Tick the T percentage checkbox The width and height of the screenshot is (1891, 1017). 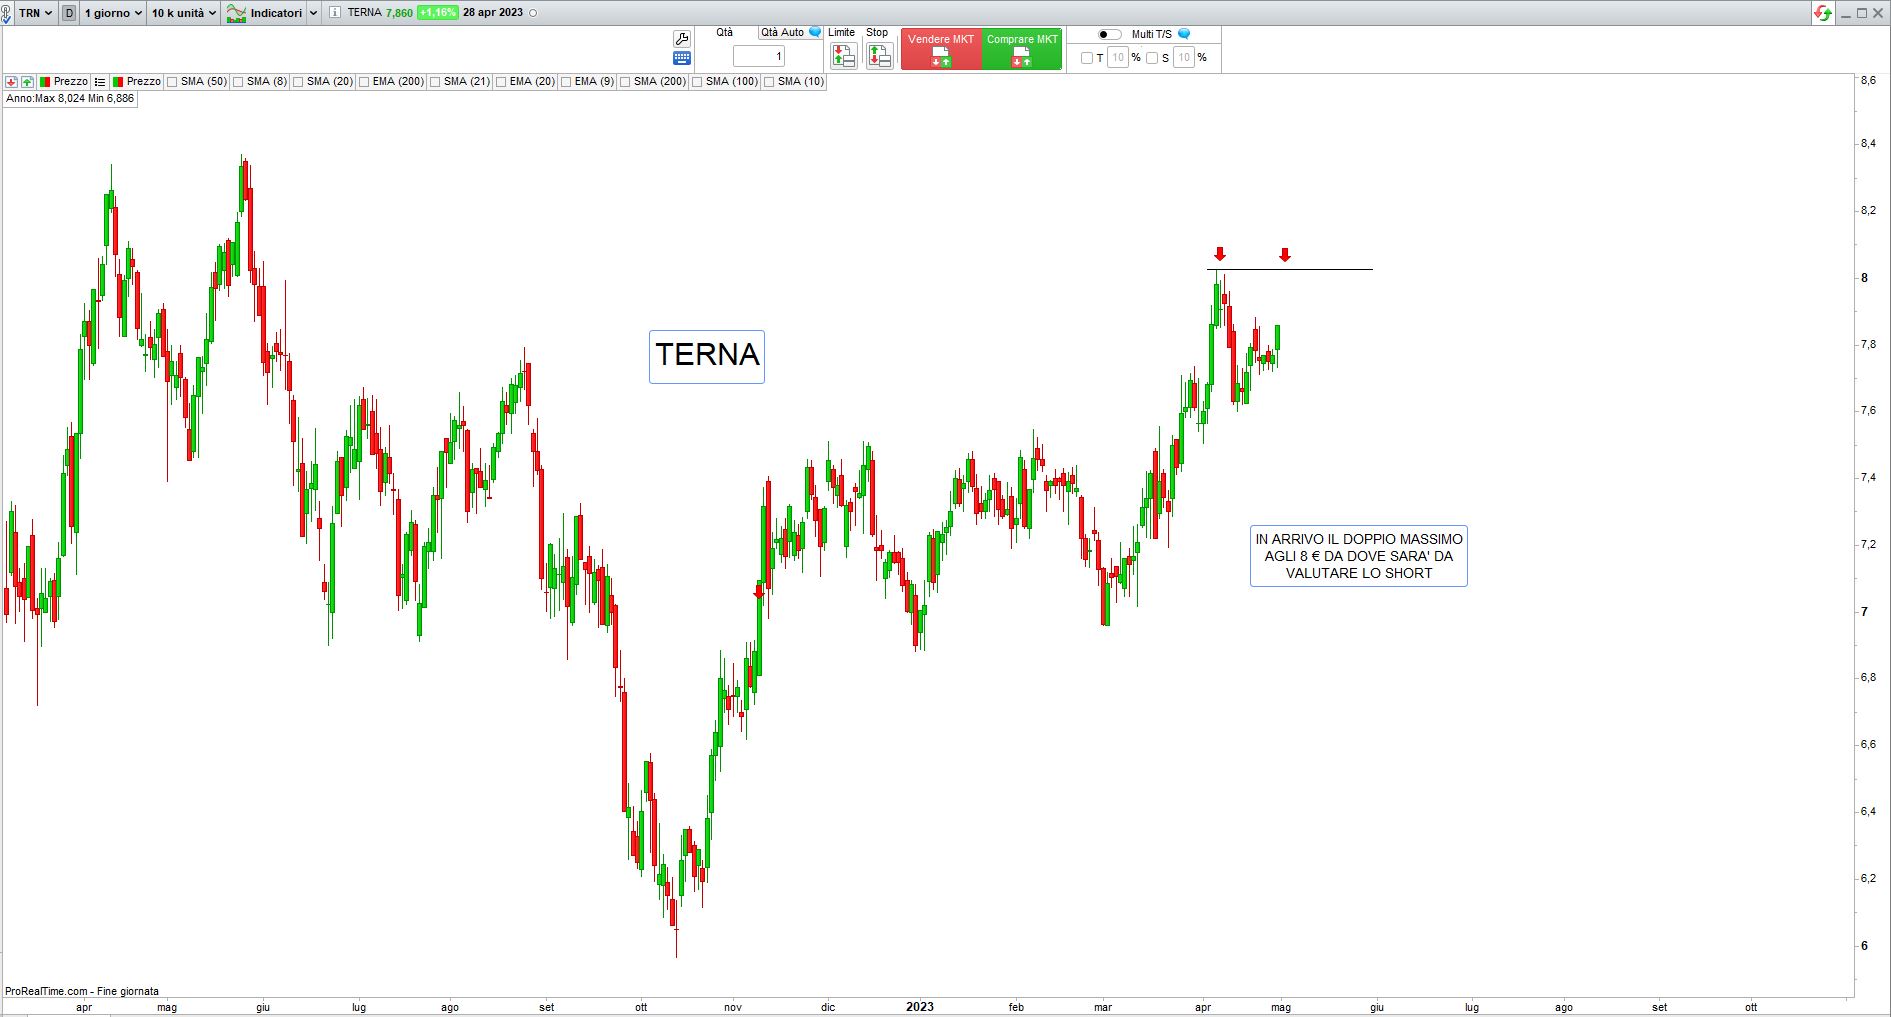(1087, 58)
